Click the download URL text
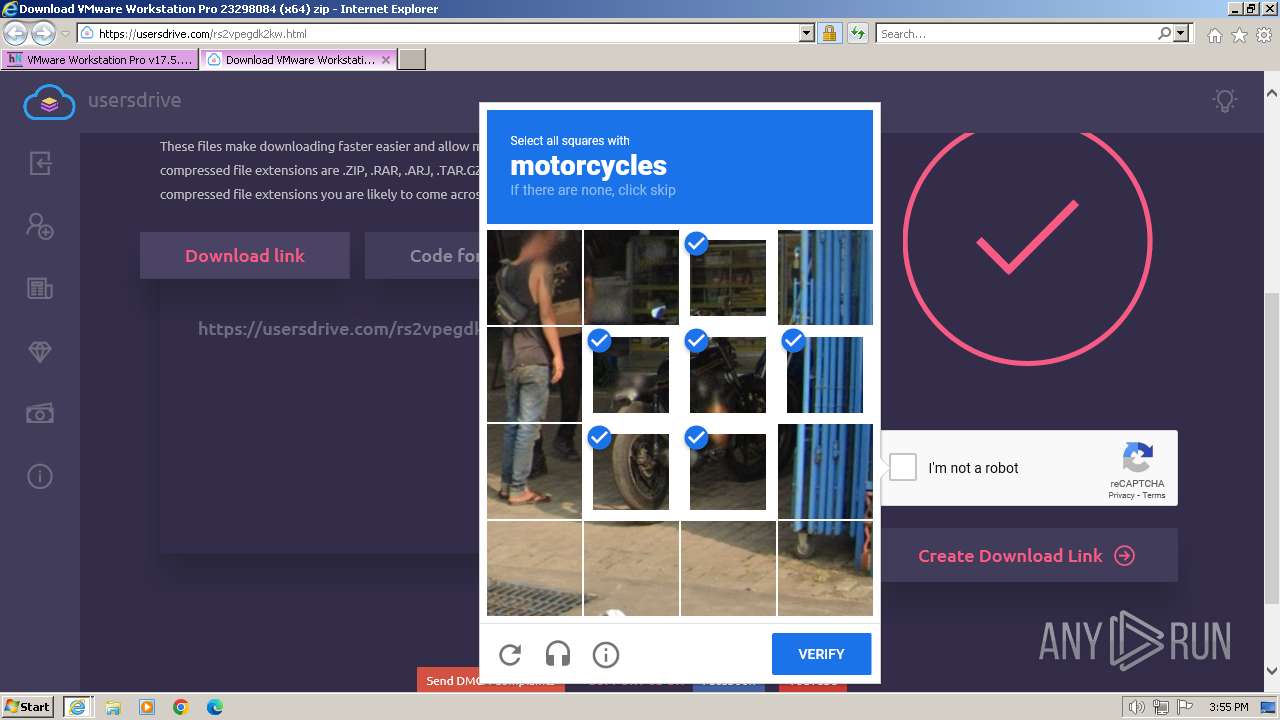Screen dimensions: 1280x720 (x=338, y=328)
